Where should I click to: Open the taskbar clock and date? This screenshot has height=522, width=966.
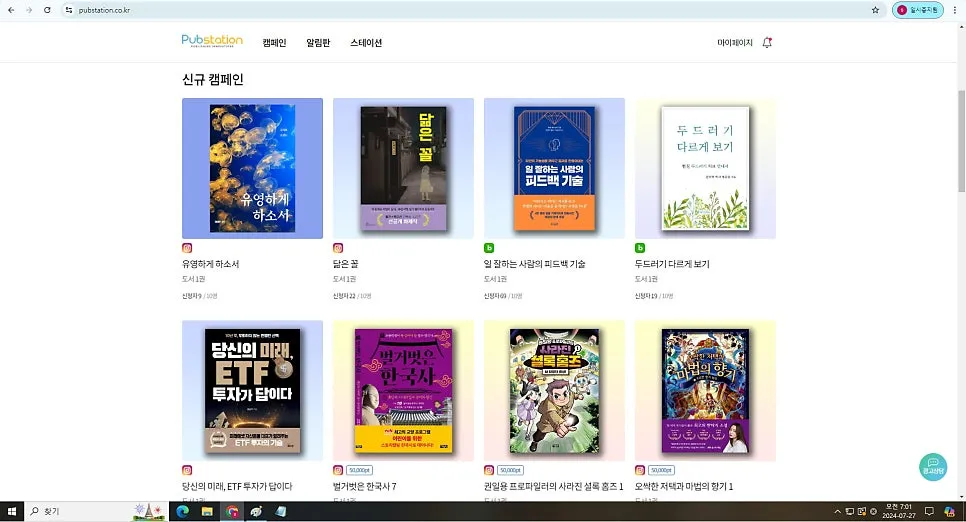click(x=899, y=511)
